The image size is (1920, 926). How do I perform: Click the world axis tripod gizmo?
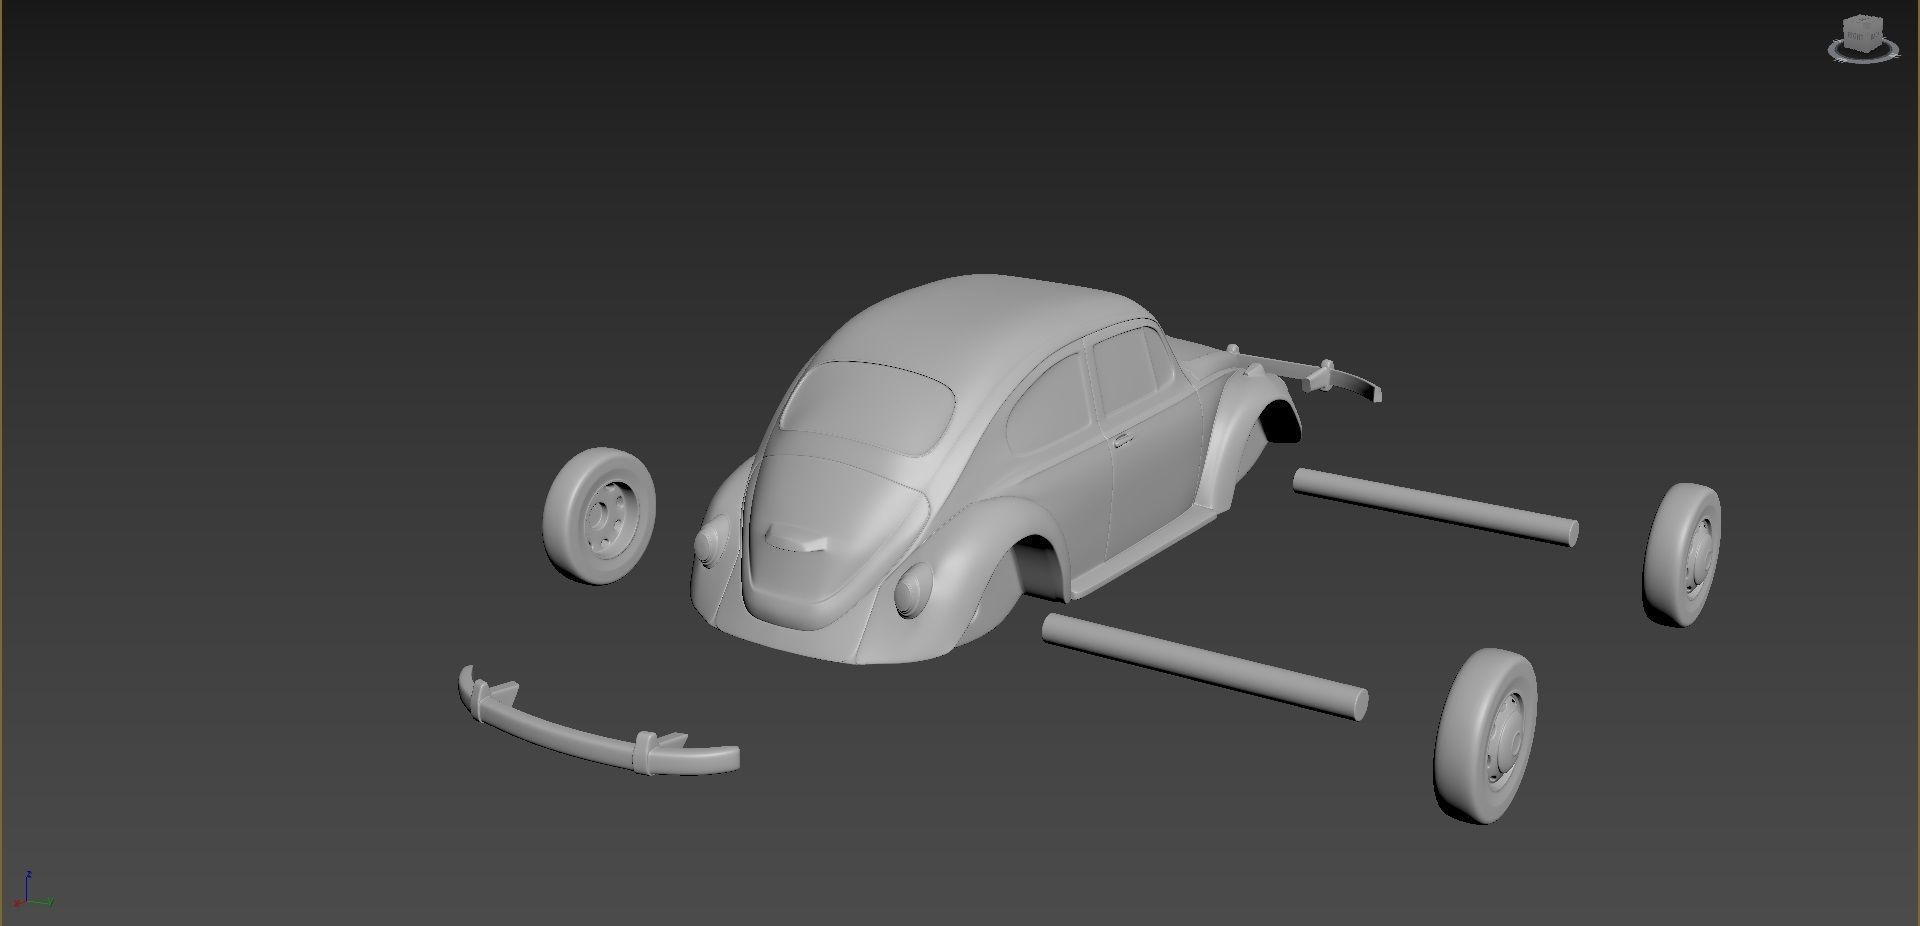[33, 891]
